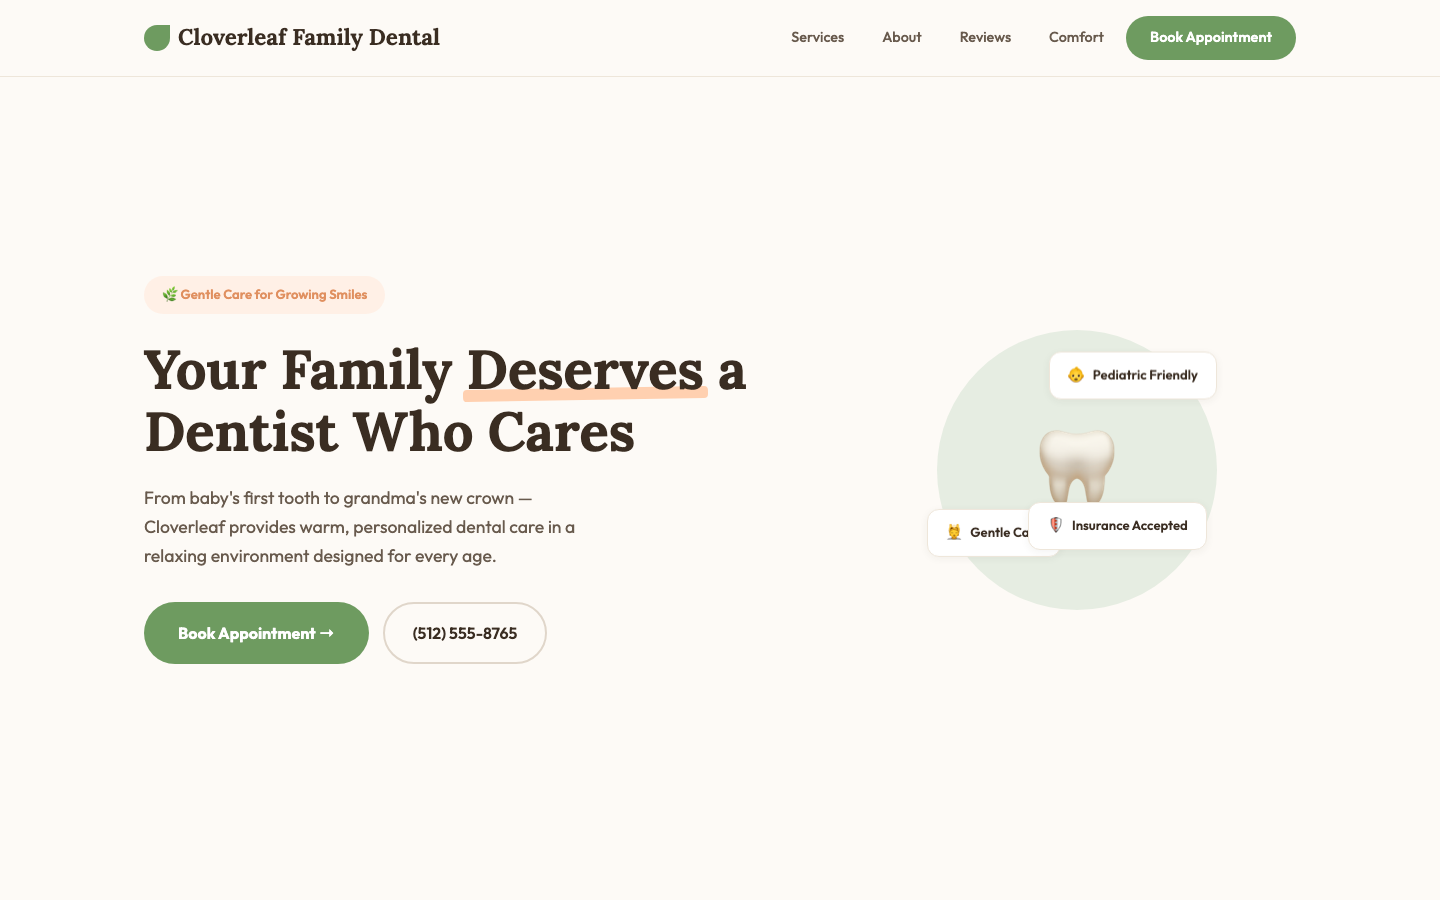This screenshot has width=1440, height=900.
Task: Click the green clover logo icon
Action: (x=157, y=37)
